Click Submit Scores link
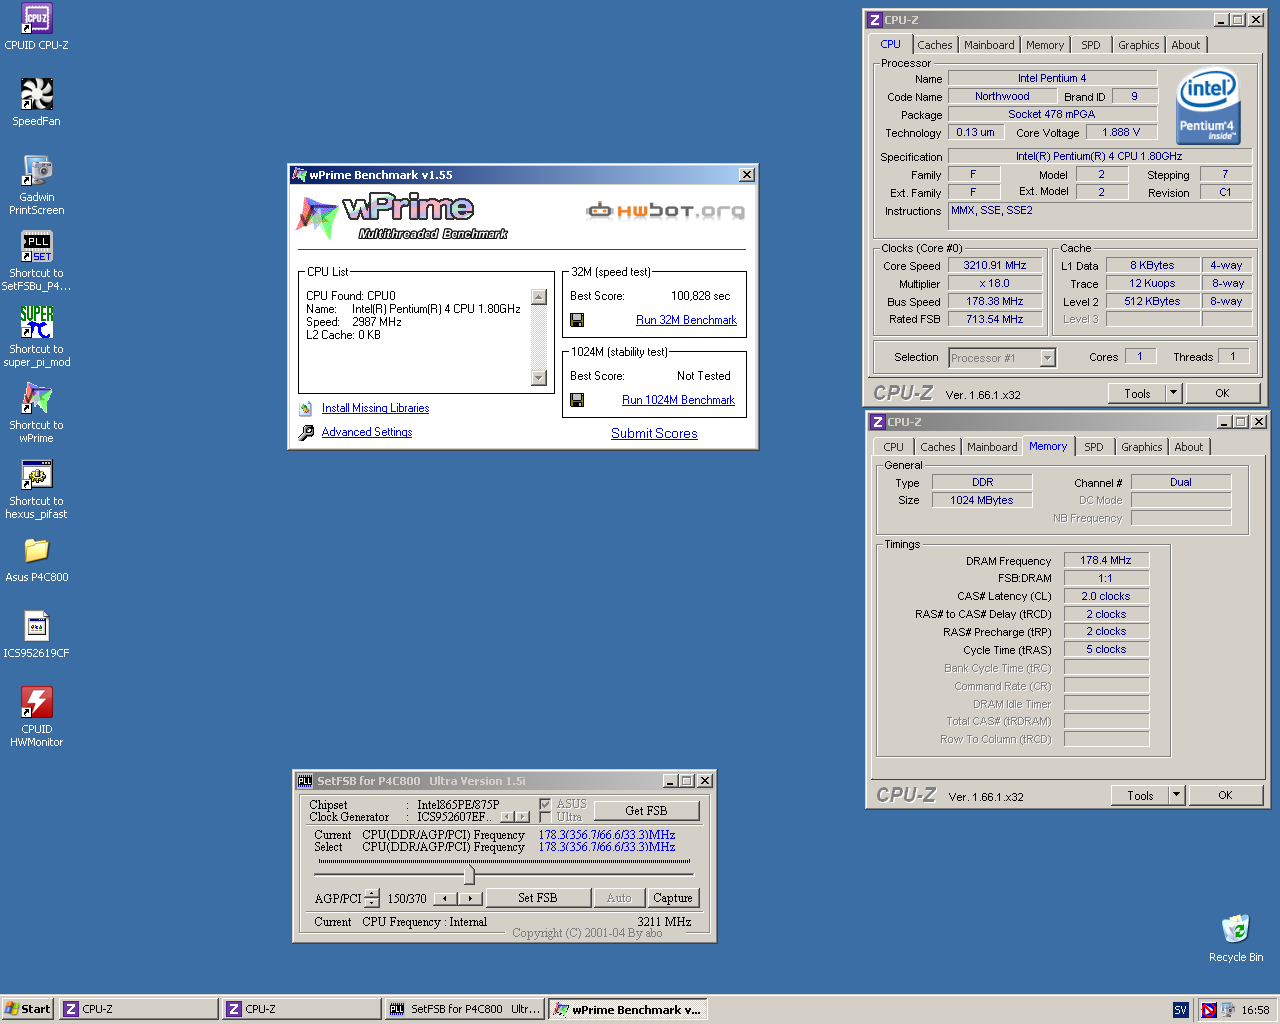 coord(654,433)
